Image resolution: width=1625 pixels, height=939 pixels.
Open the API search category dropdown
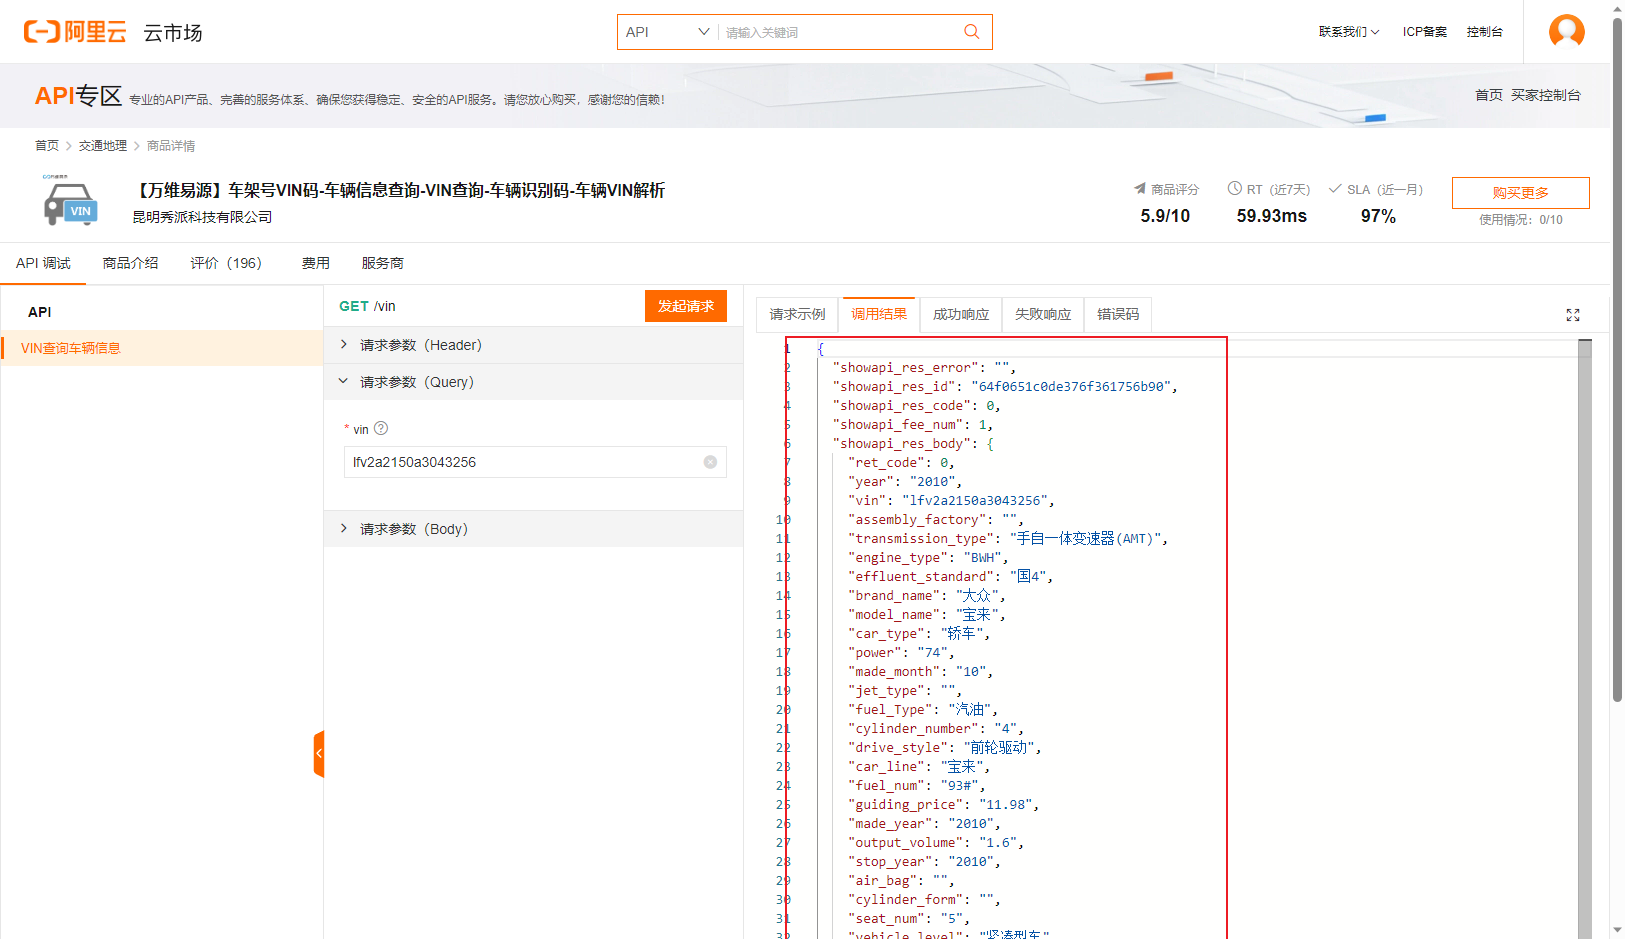[668, 32]
